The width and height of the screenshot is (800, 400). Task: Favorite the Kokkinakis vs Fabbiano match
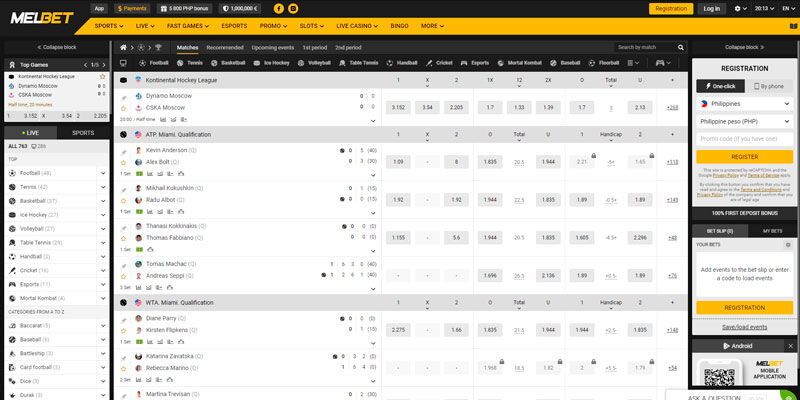coord(123,238)
